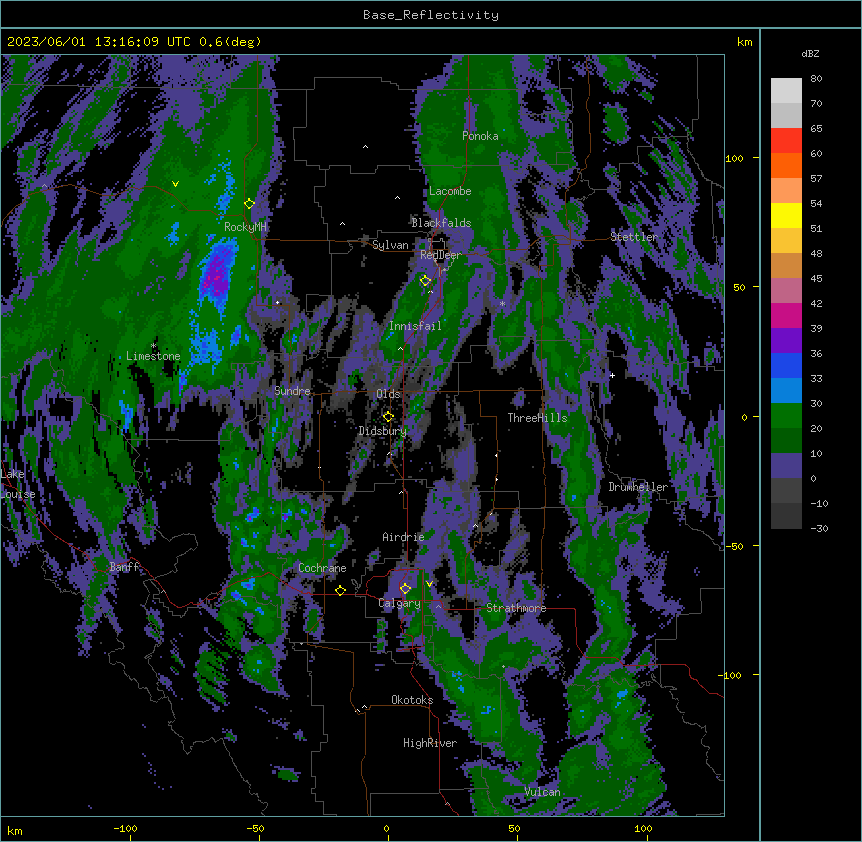
Task: Click the yellow diamond marker below Olds
Action: click(x=388, y=416)
